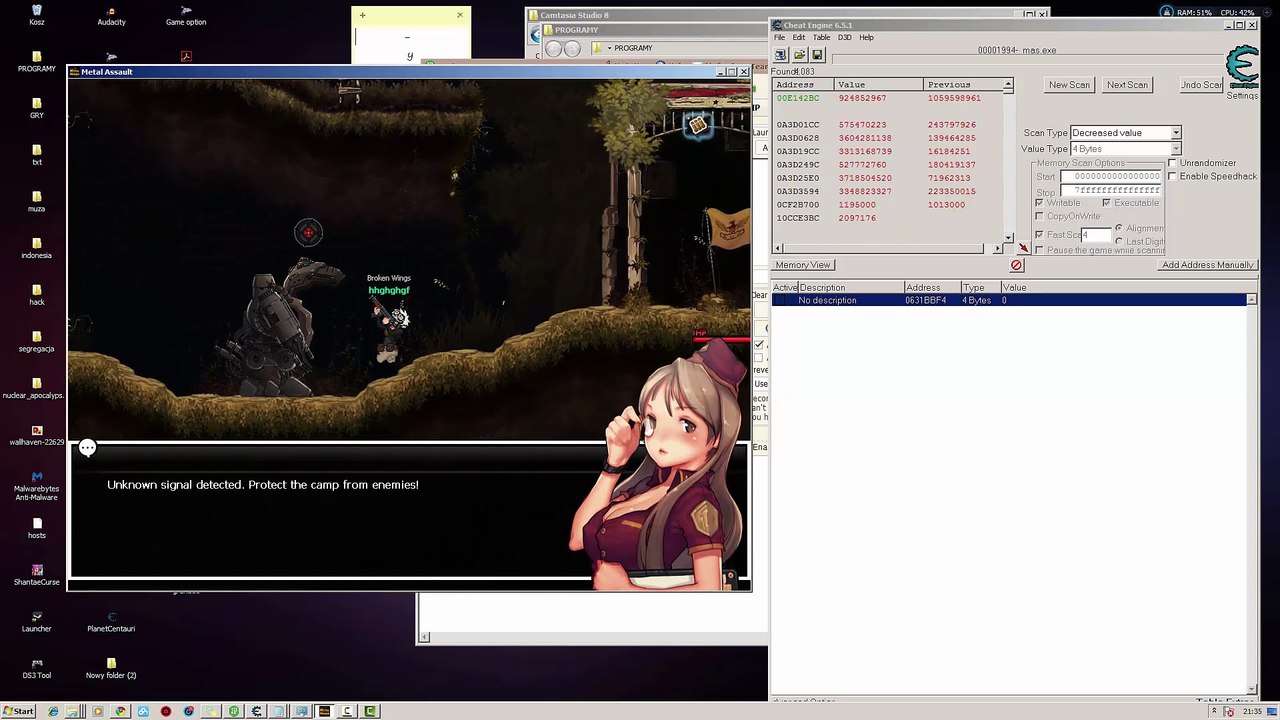The height and width of the screenshot is (720, 1280).
Task: Click the New Scan button
Action: click(1069, 85)
